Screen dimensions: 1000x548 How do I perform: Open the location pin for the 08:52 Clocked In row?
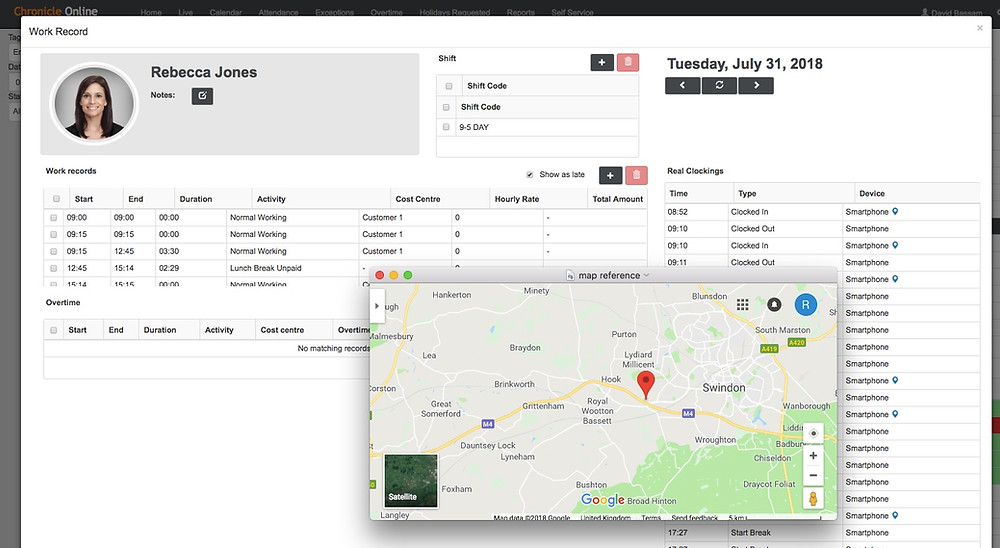click(x=895, y=211)
